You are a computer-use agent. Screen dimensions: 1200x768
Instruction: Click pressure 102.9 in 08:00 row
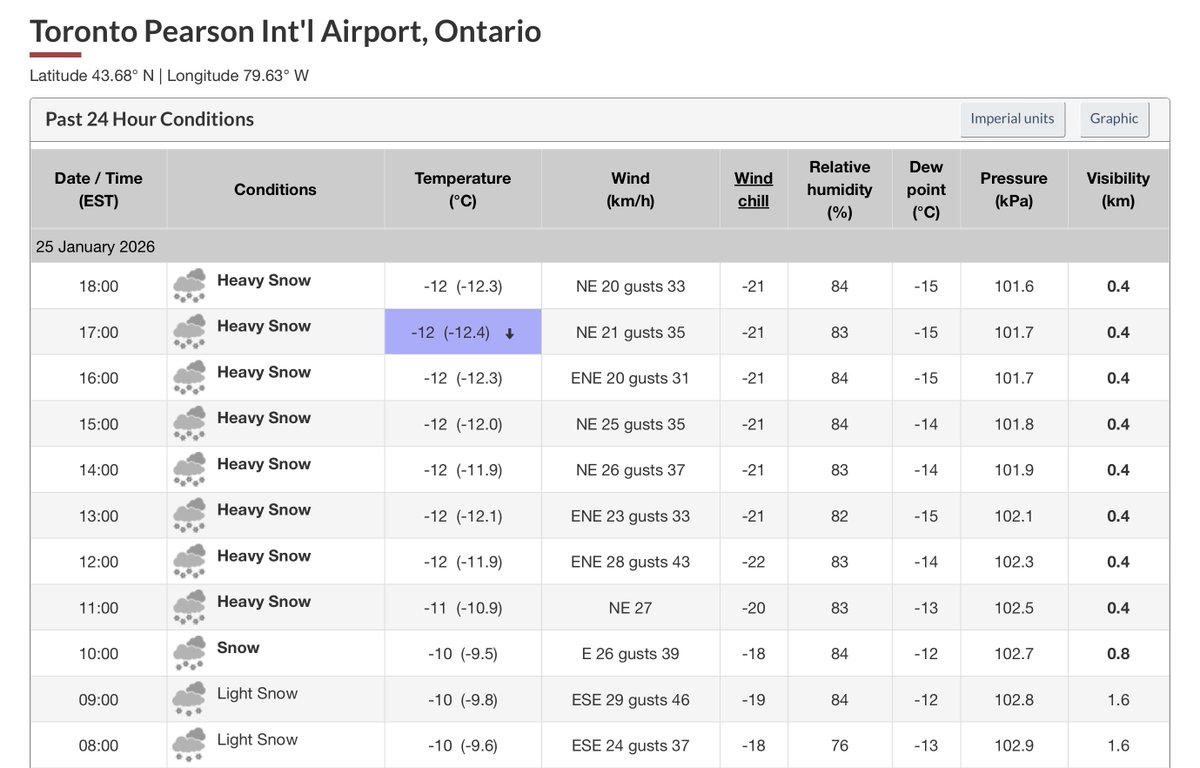click(1014, 746)
